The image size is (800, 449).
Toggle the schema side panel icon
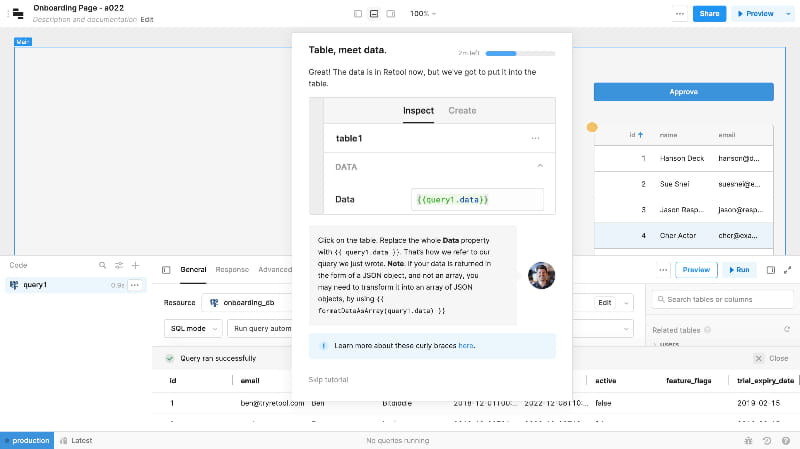pos(771,270)
